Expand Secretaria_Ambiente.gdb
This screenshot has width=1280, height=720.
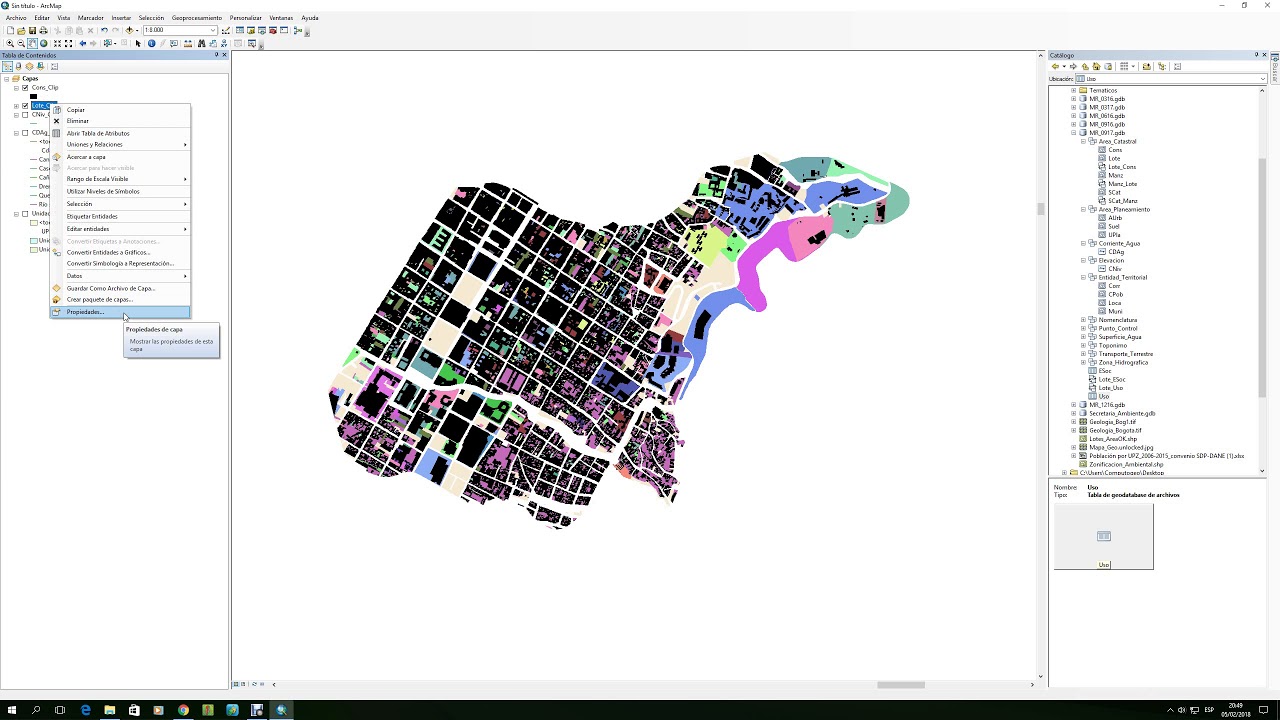[1073, 413]
